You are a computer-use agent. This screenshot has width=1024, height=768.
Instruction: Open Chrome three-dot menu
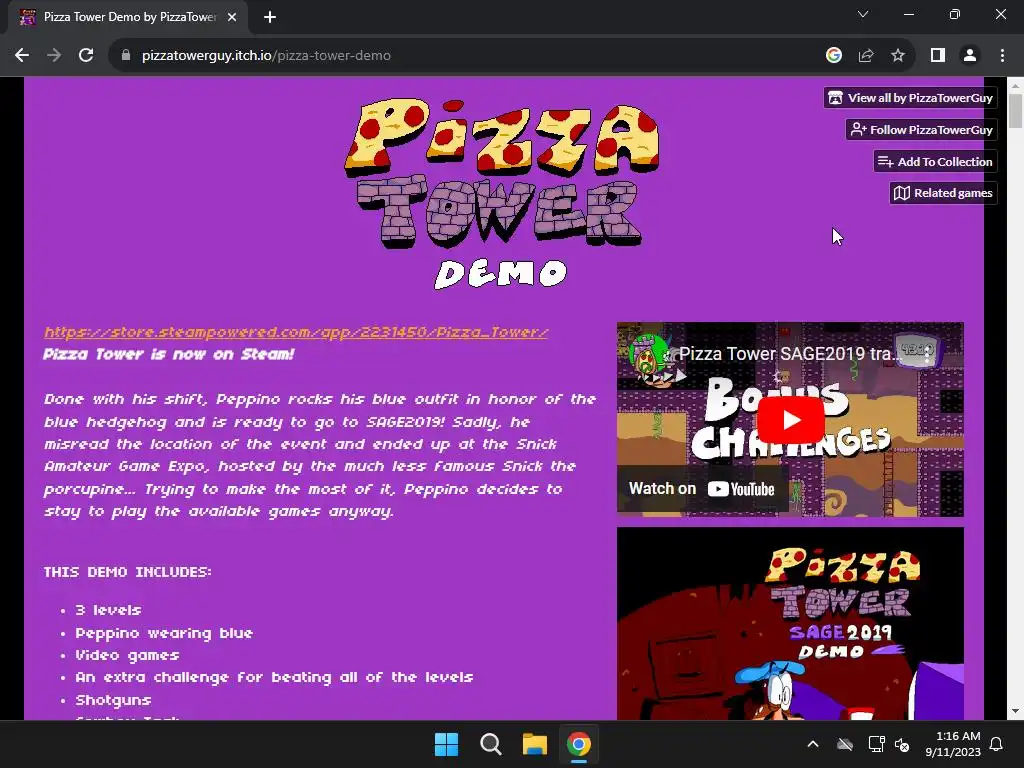1002,56
